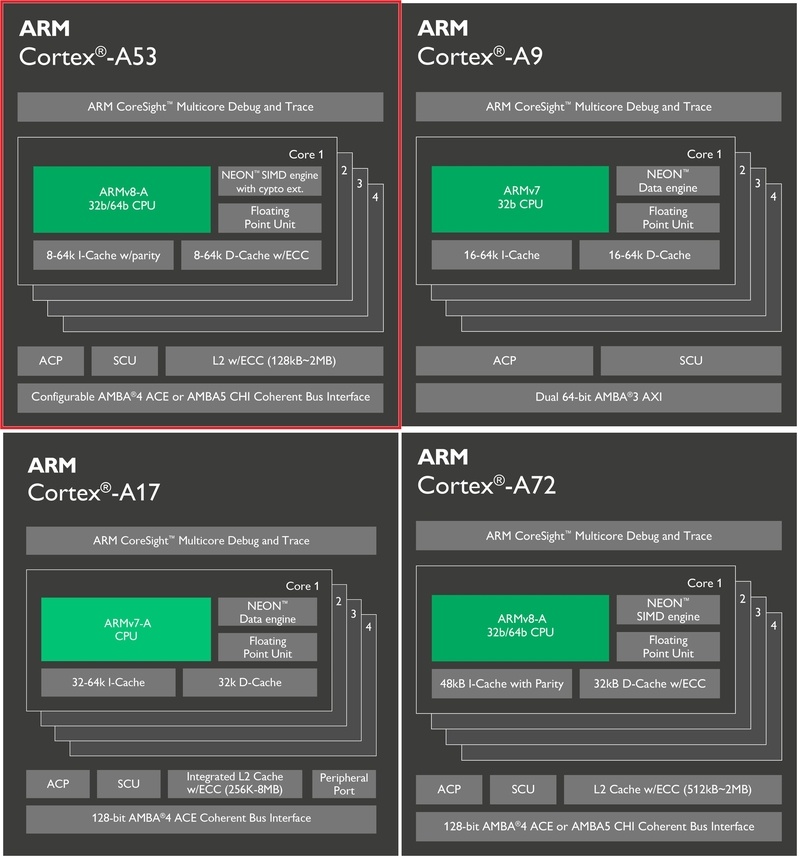Click the 16-64k I-Cache block
The width and height of the screenshot is (800, 859).
point(501,255)
